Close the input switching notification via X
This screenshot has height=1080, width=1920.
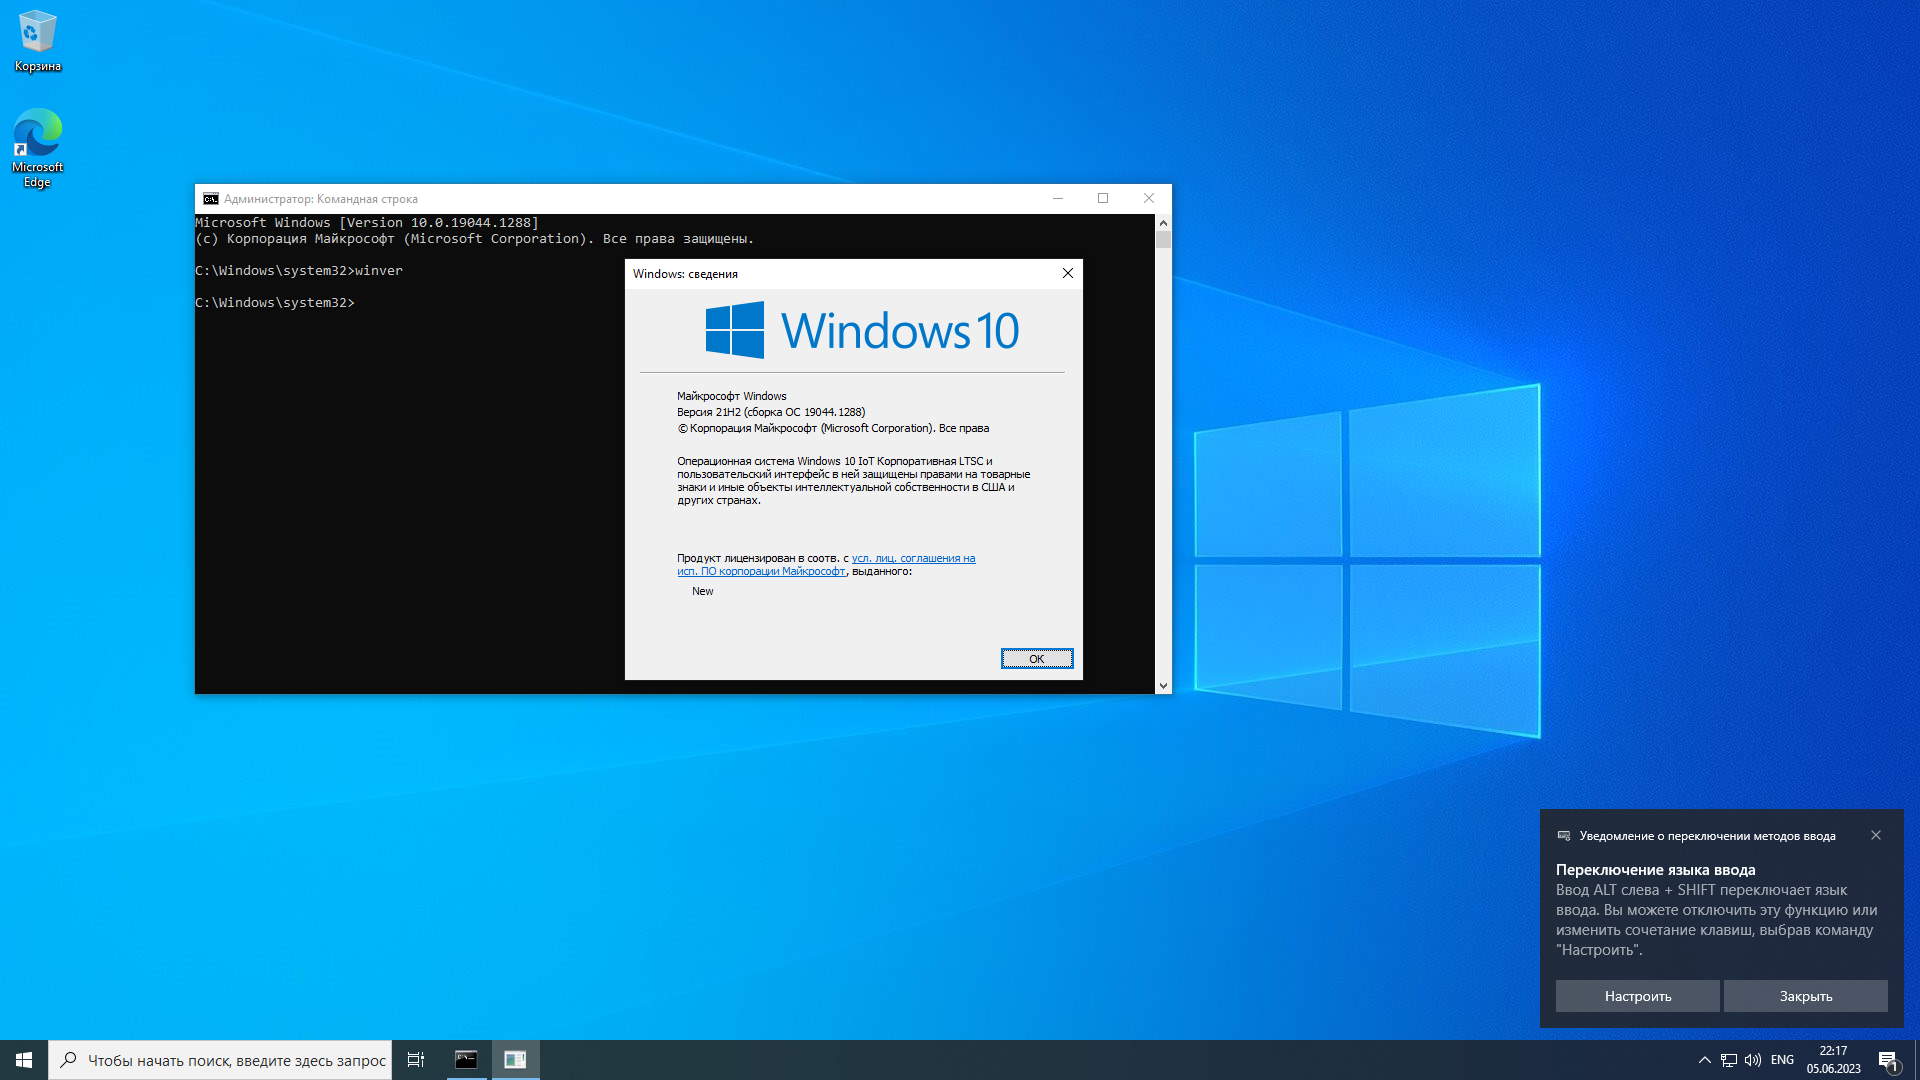[x=1876, y=836]
